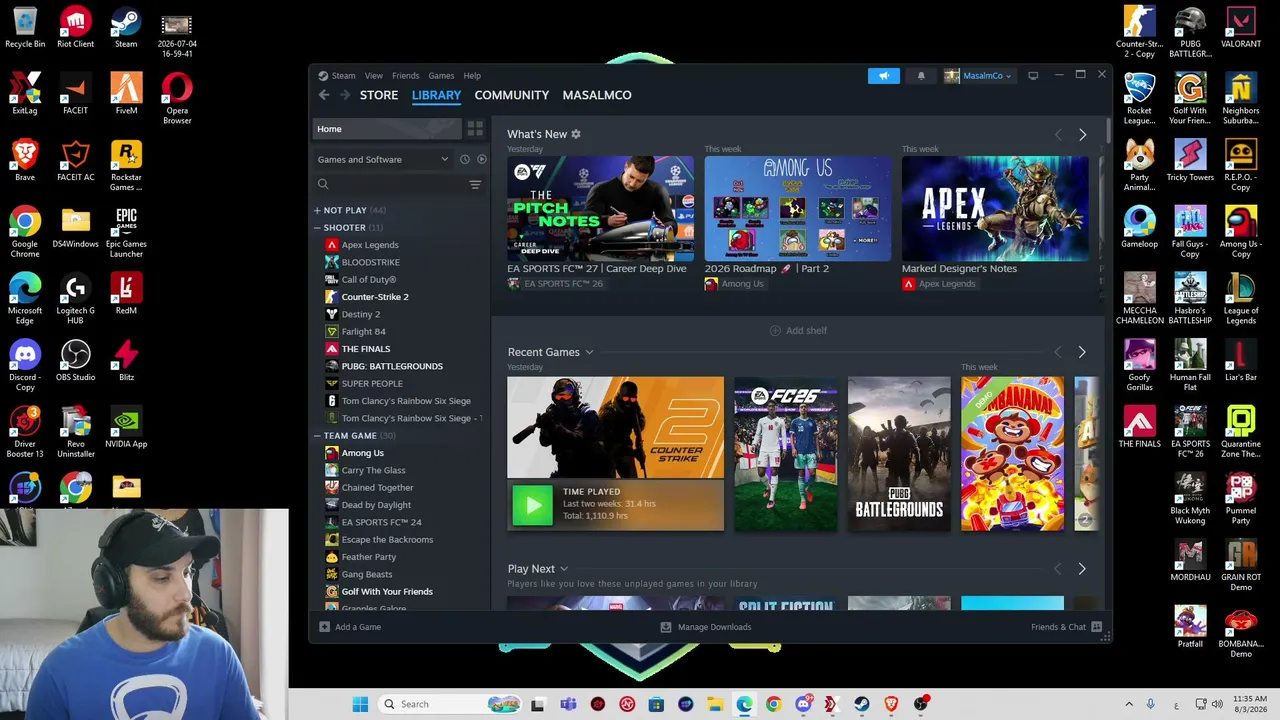The width and height of the screenshot is (1280, 720).
Task: Open the Apex Legends Marked Designer's Notes card
Action: pos(995,208)
